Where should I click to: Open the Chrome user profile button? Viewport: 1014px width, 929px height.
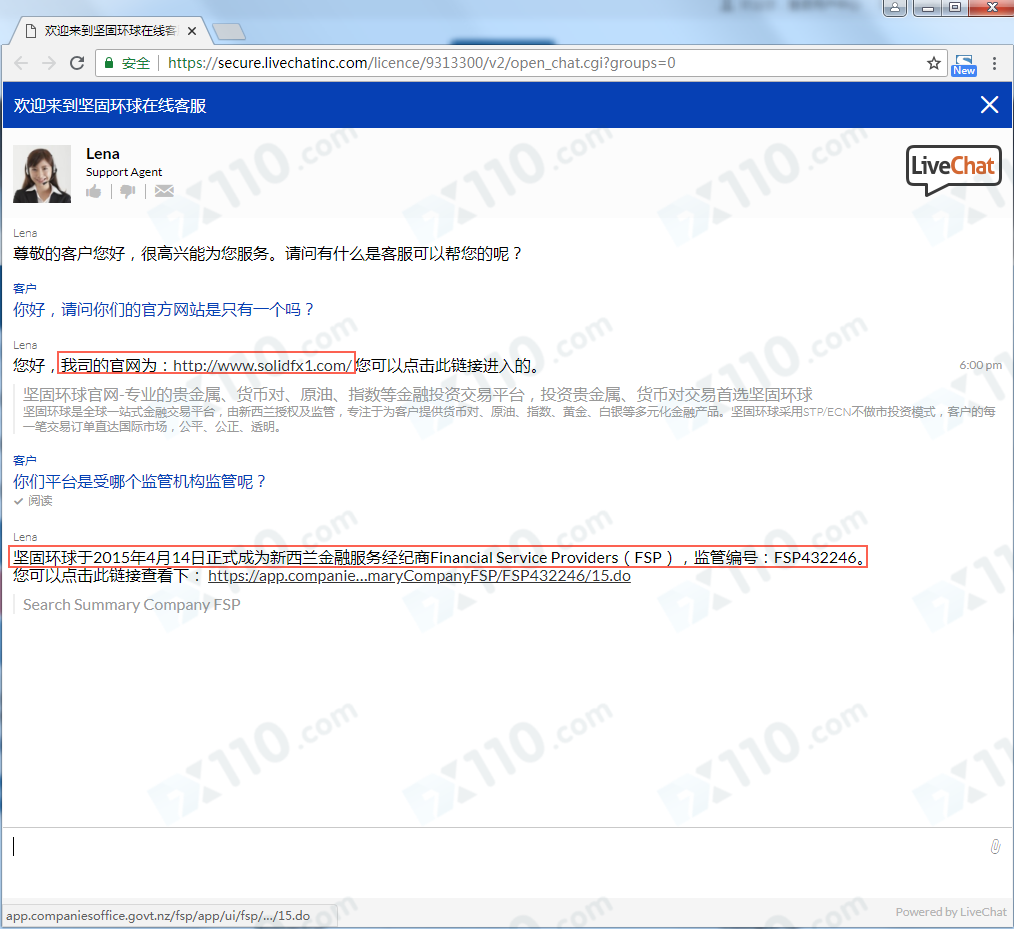[x=894, y=8]
